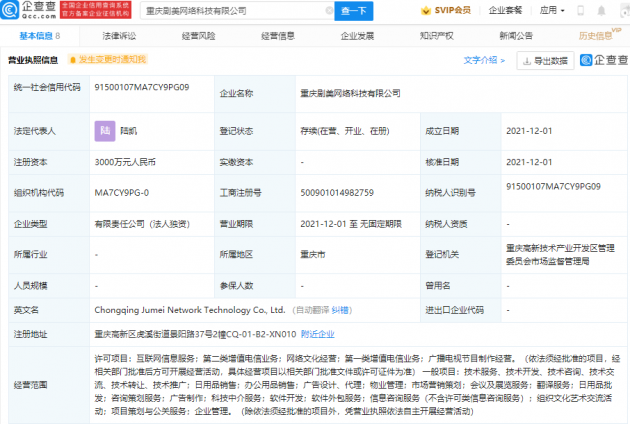Select the 进出口企业代码 label
Viewport: 630px width, 424px height.
[x=454, y=310]
